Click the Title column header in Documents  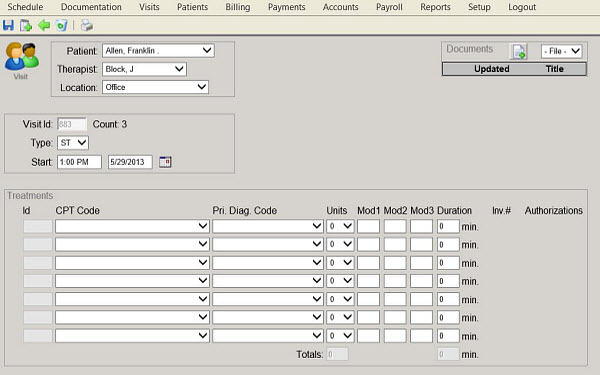click(x=554, y=69)
